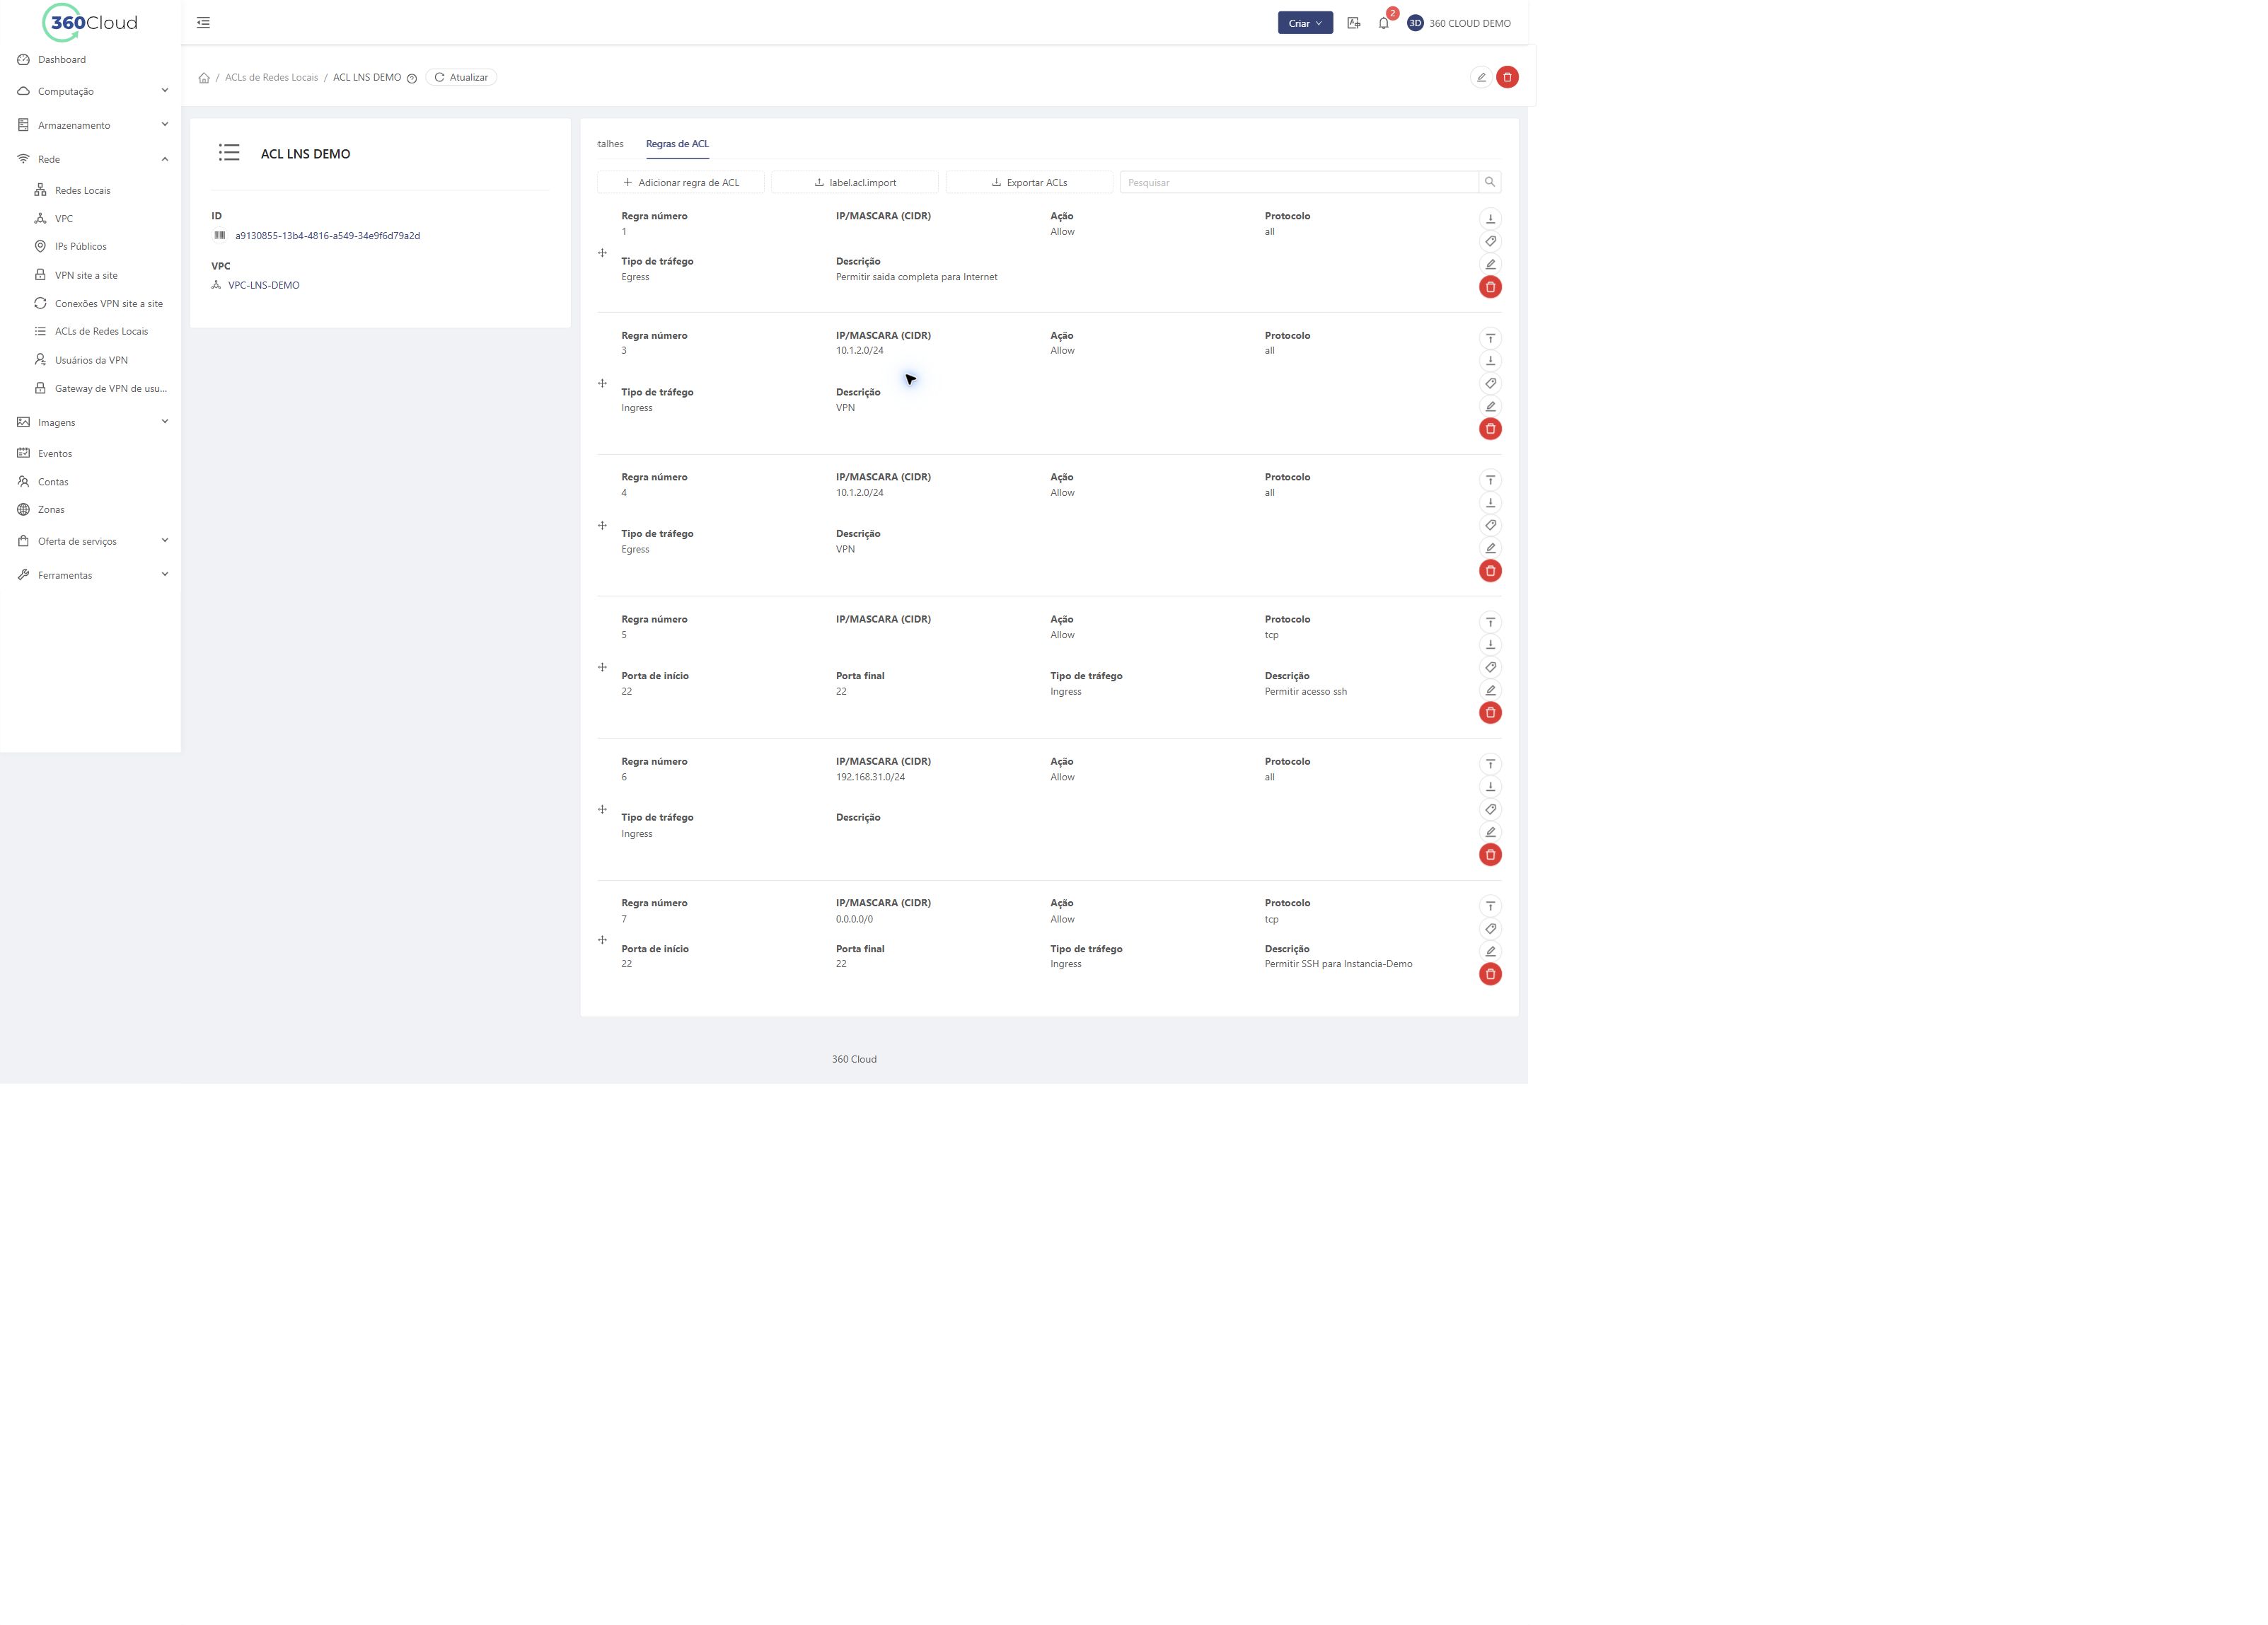Click the search magnifier icon

(1490, 182)
